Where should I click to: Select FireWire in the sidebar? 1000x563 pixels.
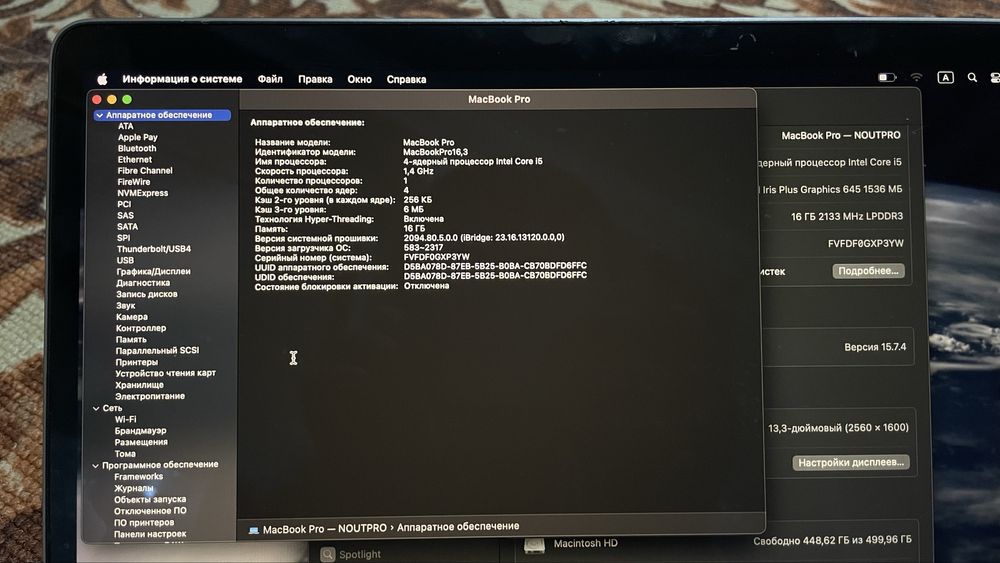pos(134,182)
